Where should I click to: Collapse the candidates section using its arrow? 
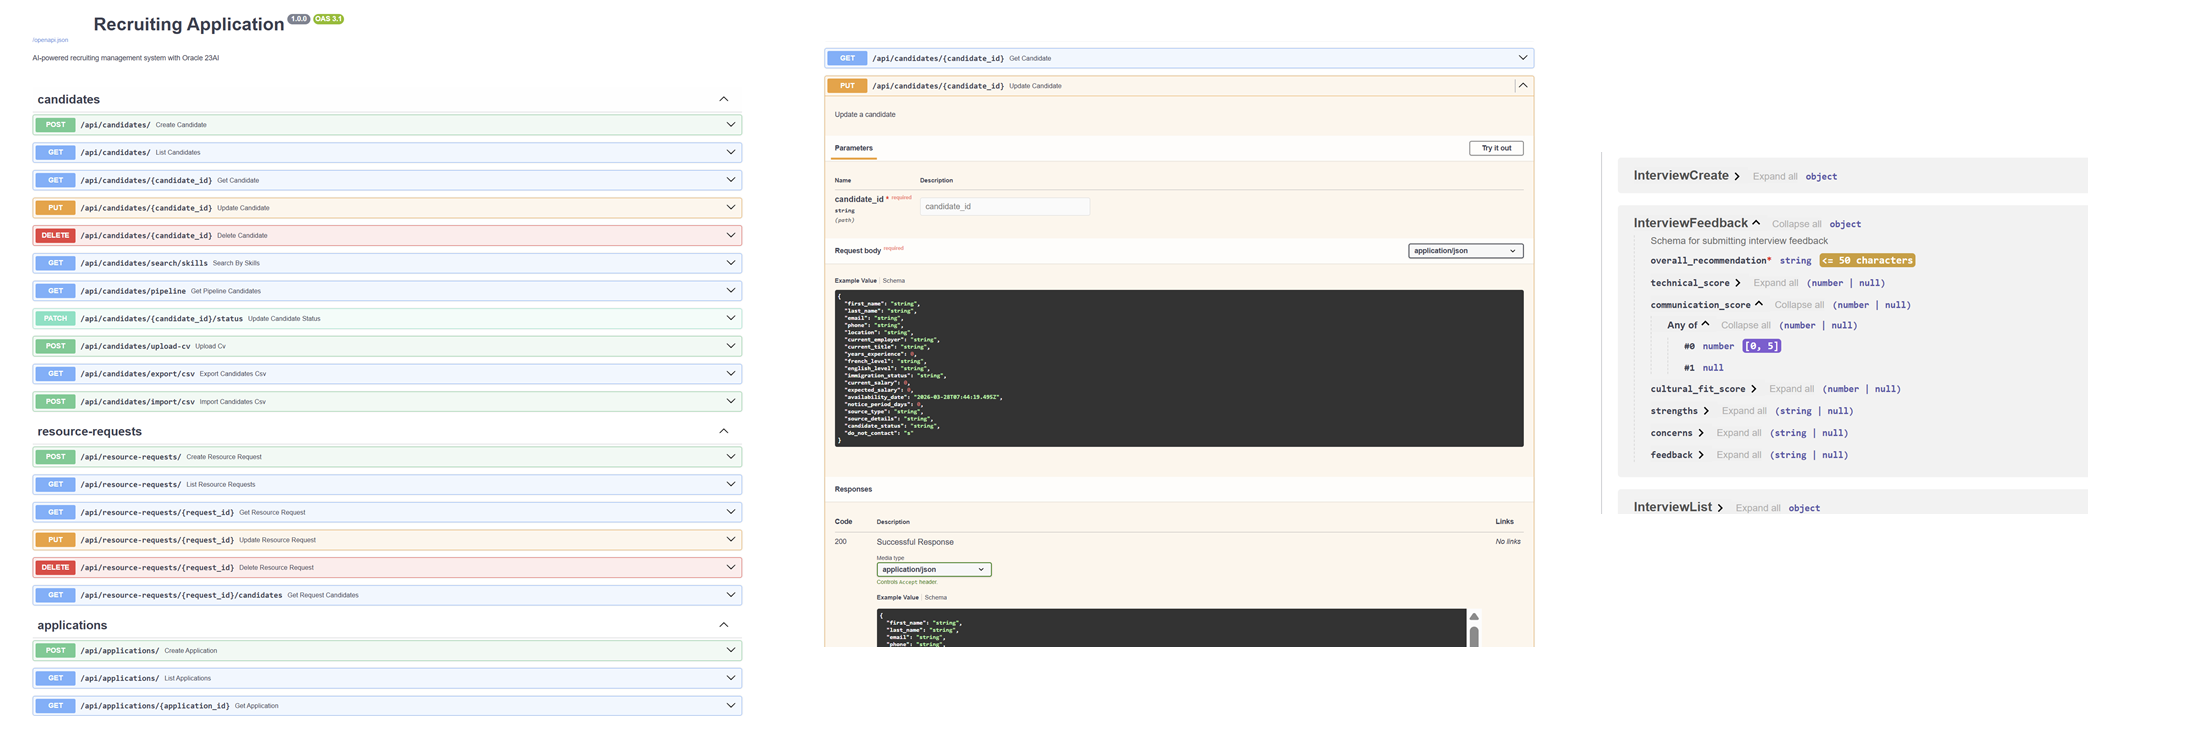coord(724,99)
